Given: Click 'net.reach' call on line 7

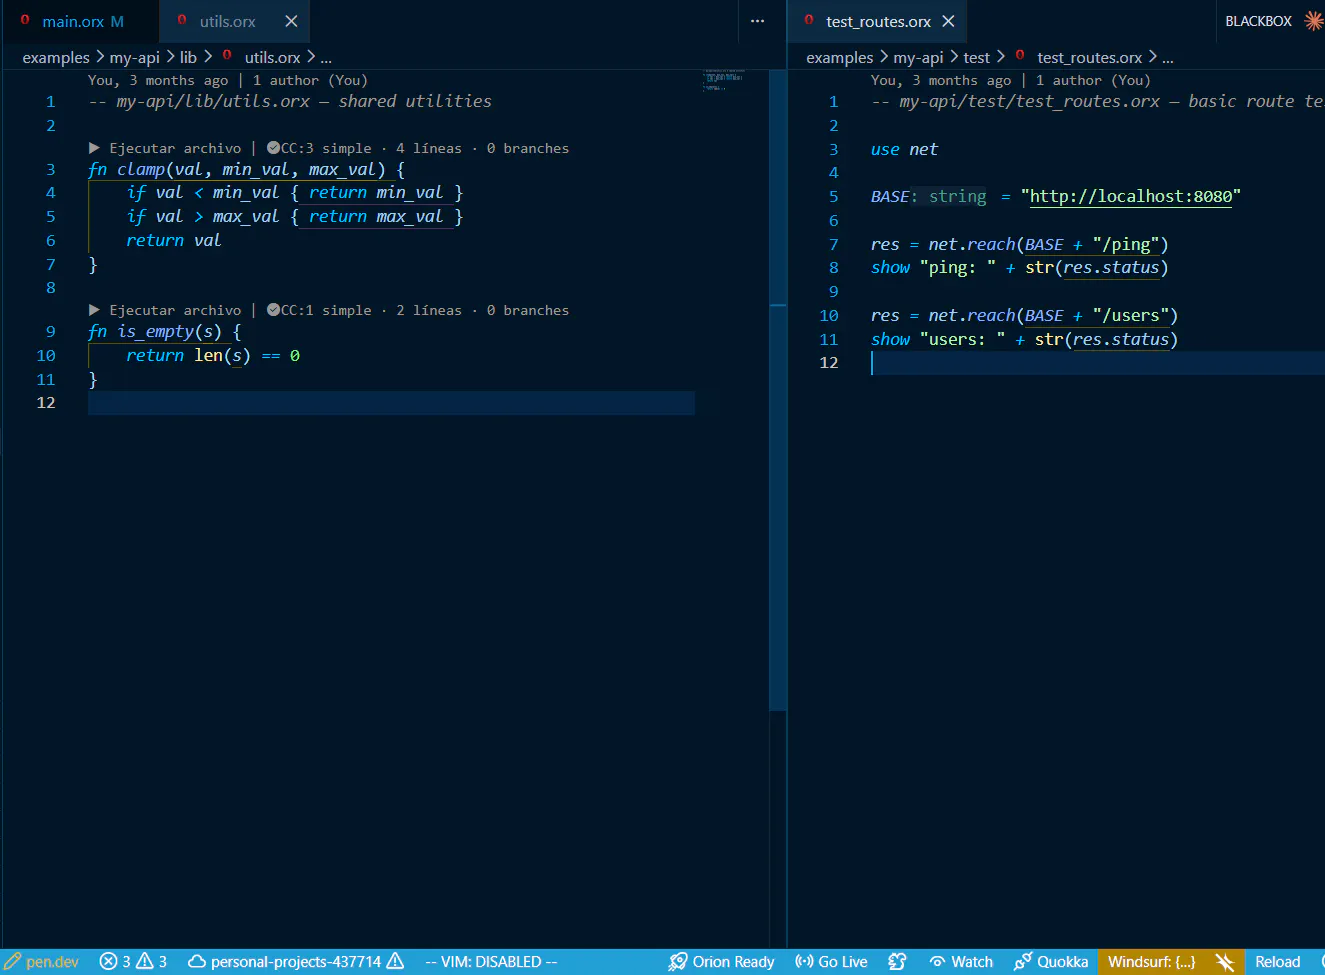Looking at the screenshot, I should [972, 245].
